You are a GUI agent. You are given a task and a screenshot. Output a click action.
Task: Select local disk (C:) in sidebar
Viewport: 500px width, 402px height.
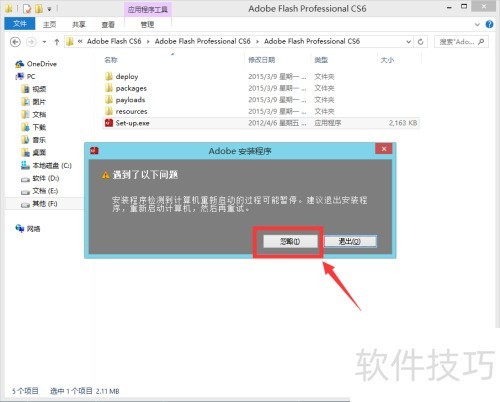52,165
